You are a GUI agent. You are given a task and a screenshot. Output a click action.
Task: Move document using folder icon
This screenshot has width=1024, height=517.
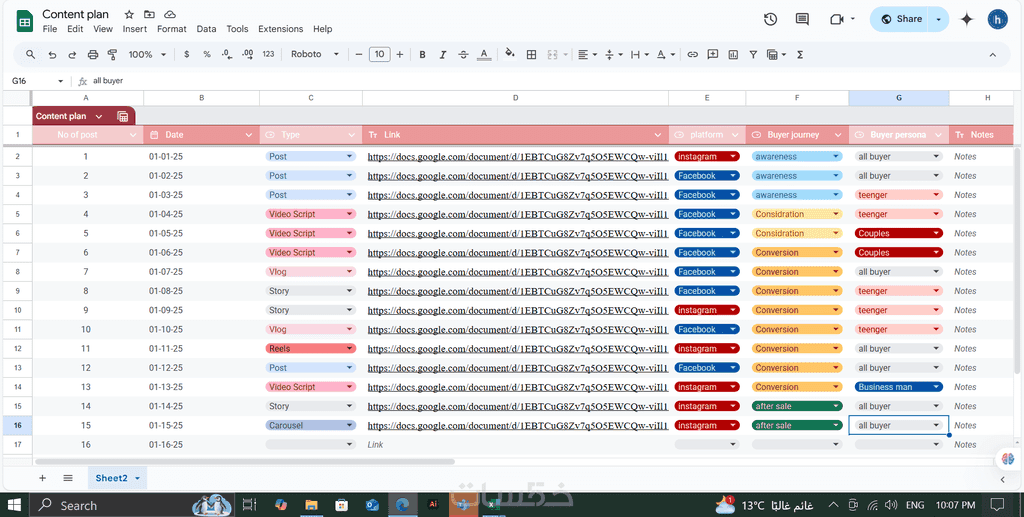[x=150, y=14]
